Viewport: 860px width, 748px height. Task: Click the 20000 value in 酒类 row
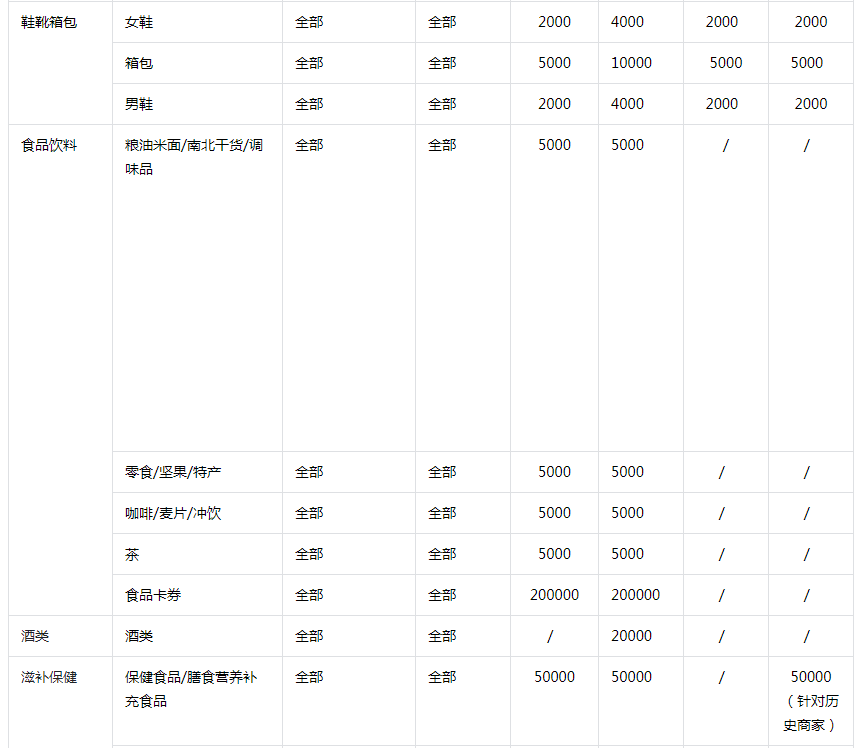point(640,635)
